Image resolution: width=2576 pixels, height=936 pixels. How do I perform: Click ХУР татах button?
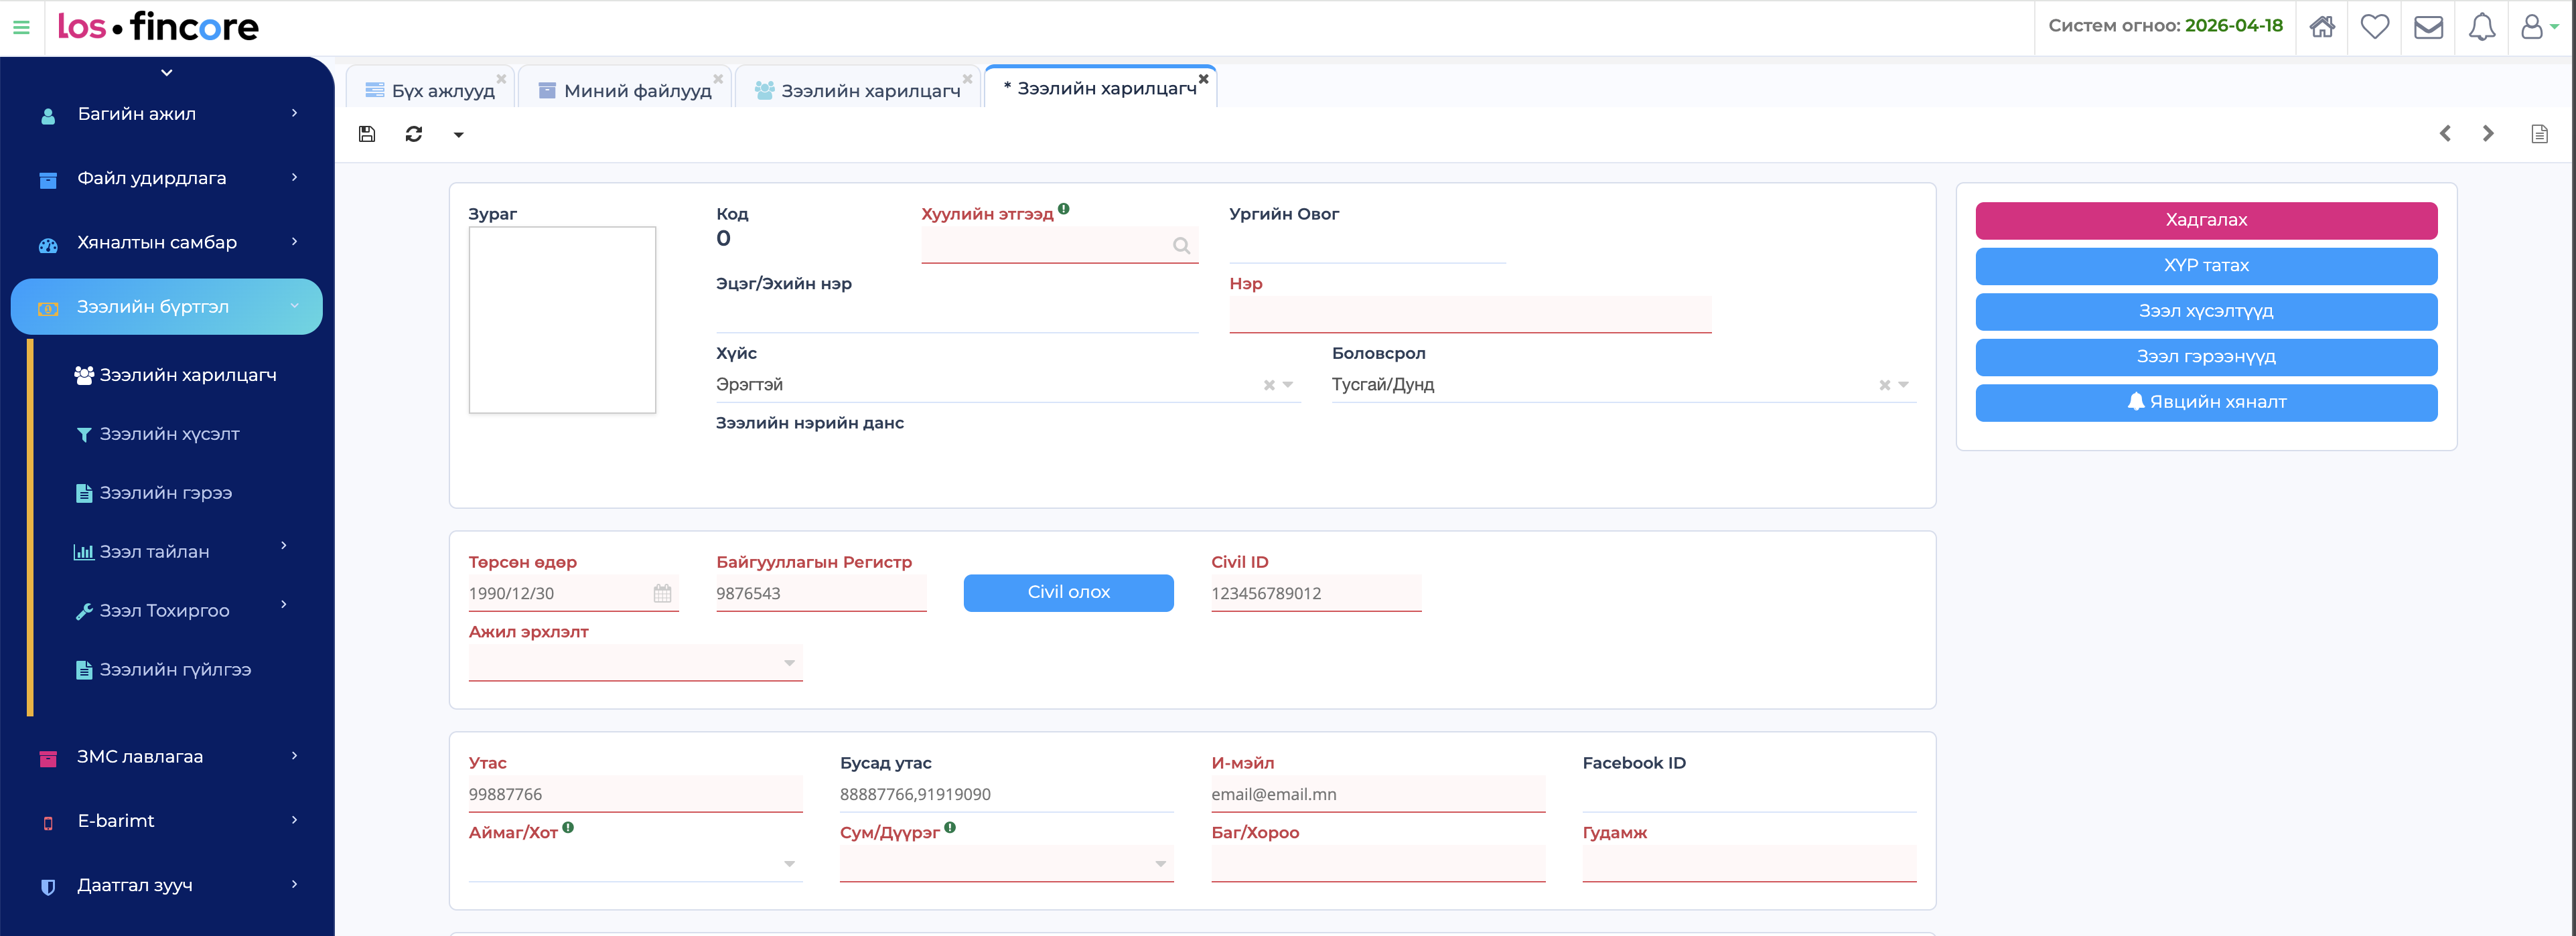[2206, 266]
